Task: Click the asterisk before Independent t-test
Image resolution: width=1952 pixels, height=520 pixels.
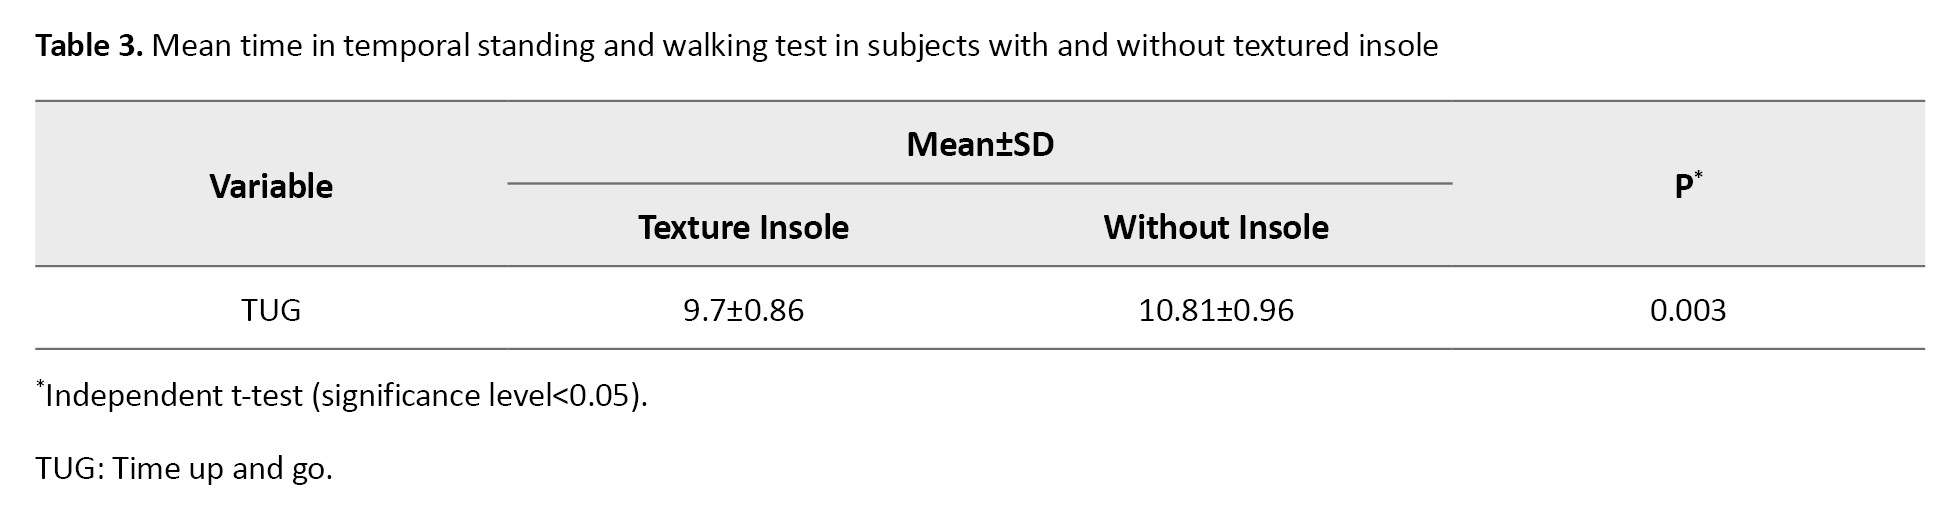Action: coord(40,385)
